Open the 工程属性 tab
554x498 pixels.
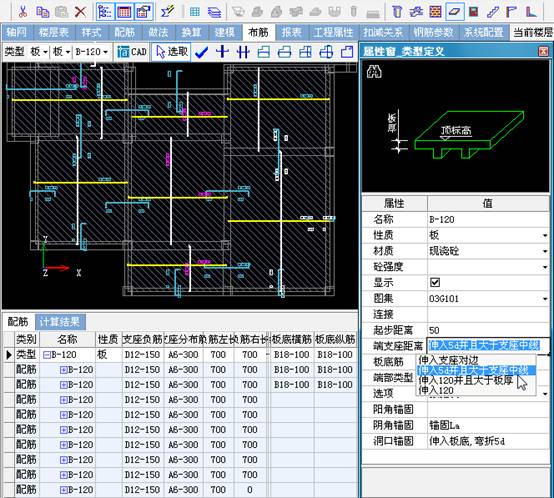(333, 32)
